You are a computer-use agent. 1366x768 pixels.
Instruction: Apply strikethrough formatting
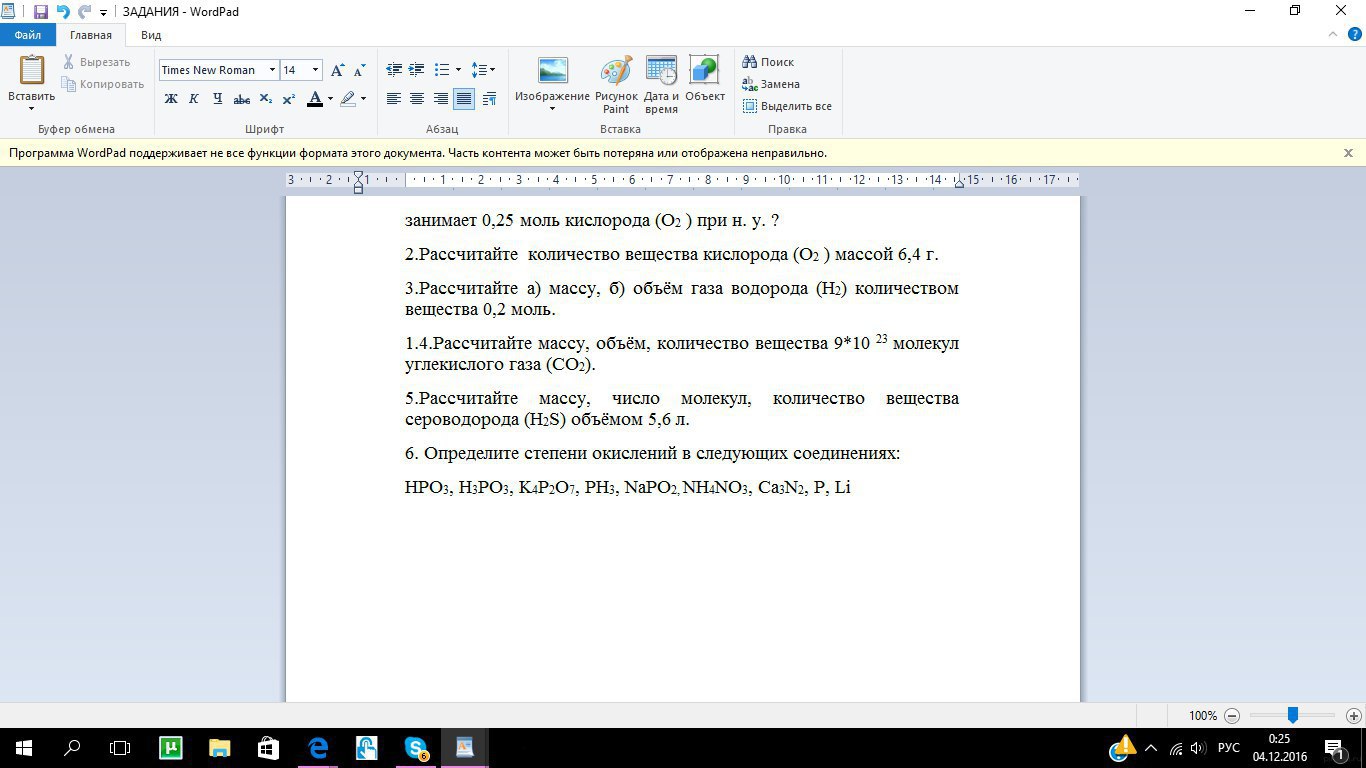coord(241,99)
